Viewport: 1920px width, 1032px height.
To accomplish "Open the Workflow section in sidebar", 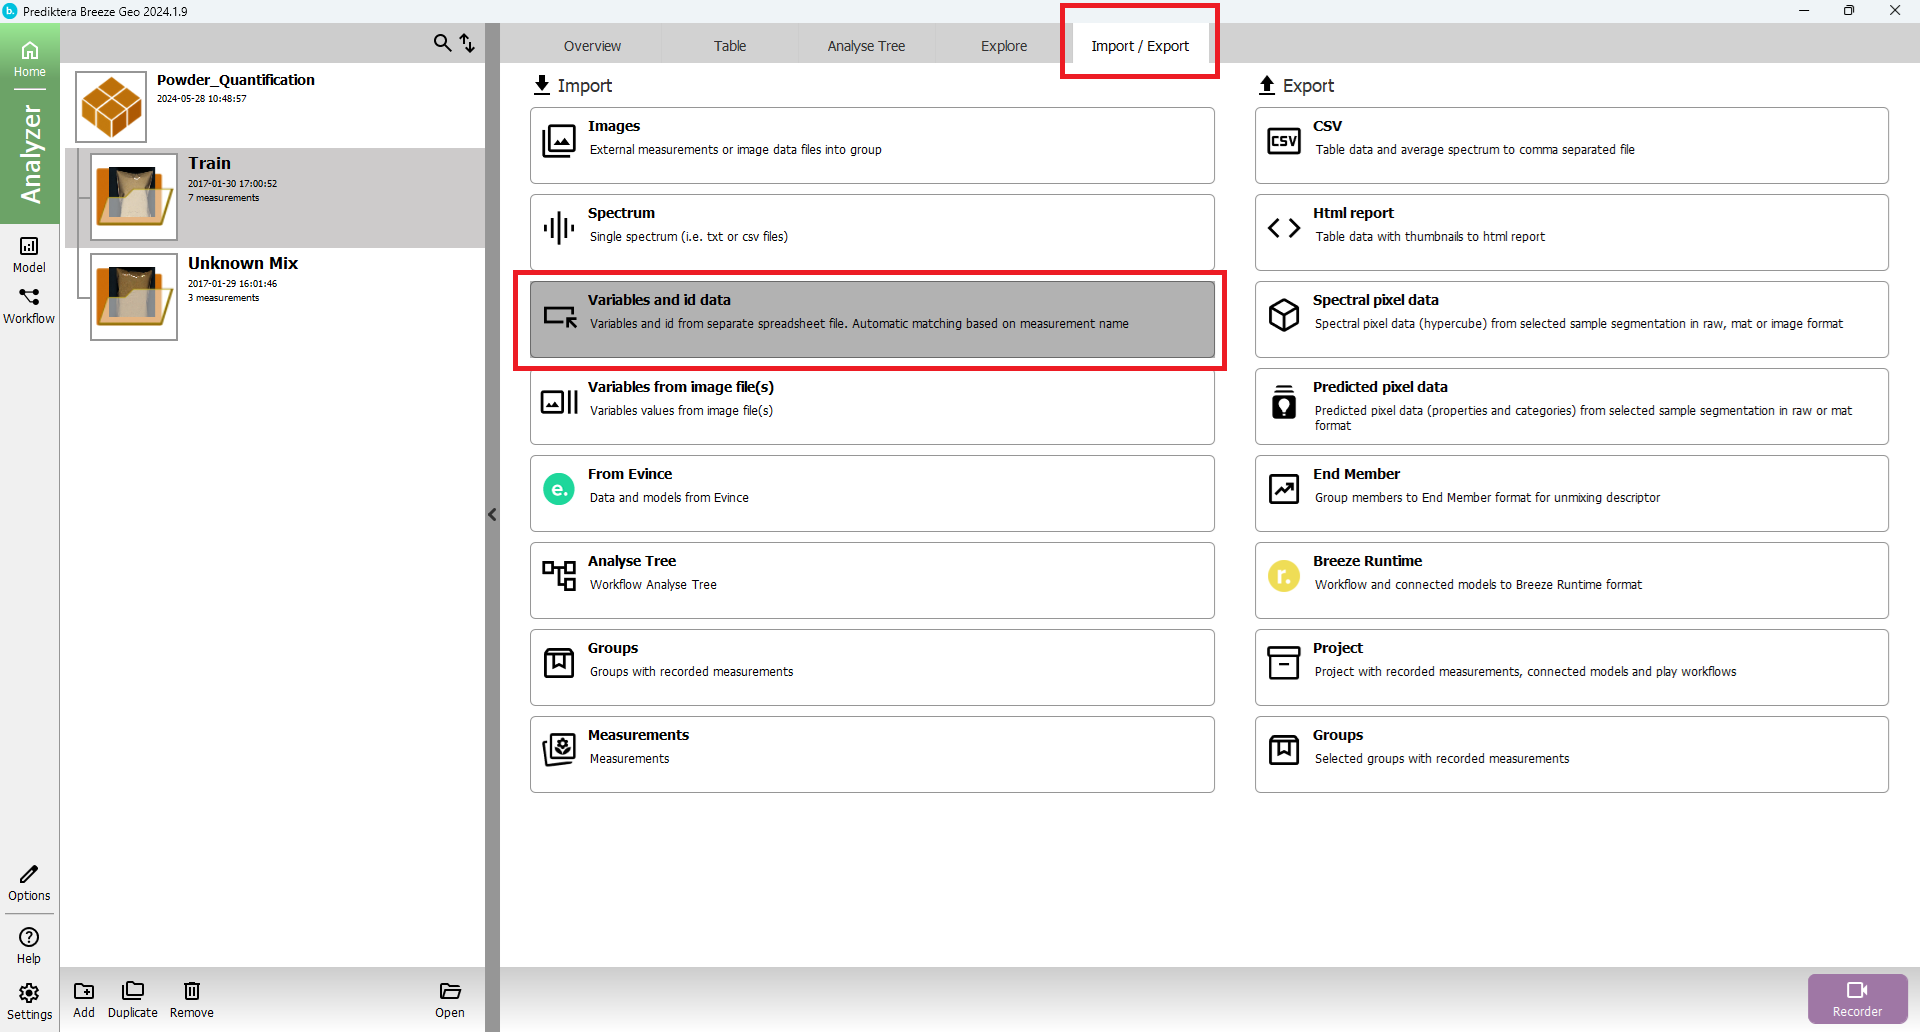I will (29, 305).
